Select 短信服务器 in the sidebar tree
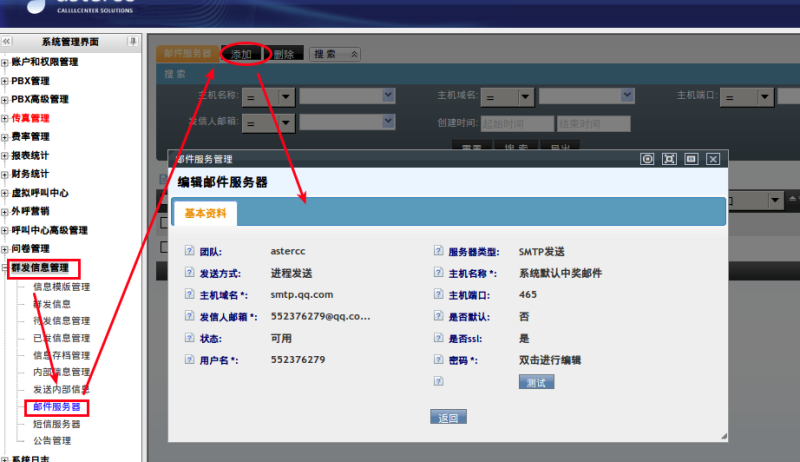800x462 pixels. click(x=56, y=424)
